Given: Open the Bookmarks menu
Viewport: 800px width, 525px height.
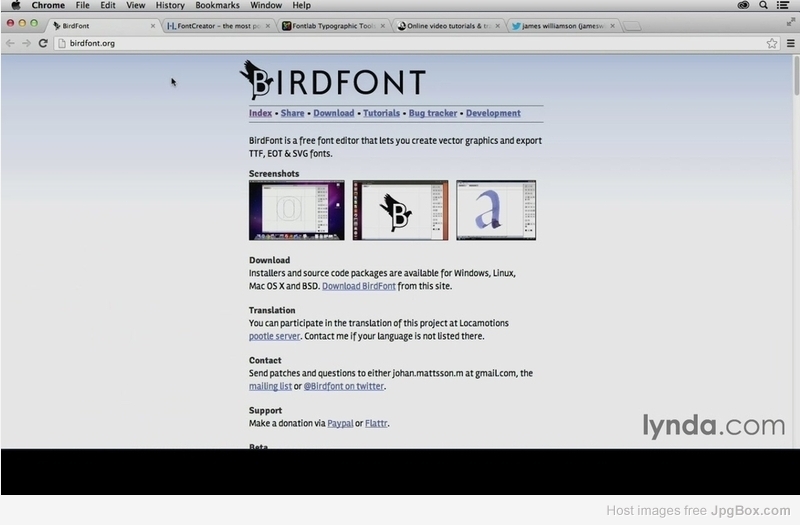Looking at the screenshot, I should pos(217,6).
